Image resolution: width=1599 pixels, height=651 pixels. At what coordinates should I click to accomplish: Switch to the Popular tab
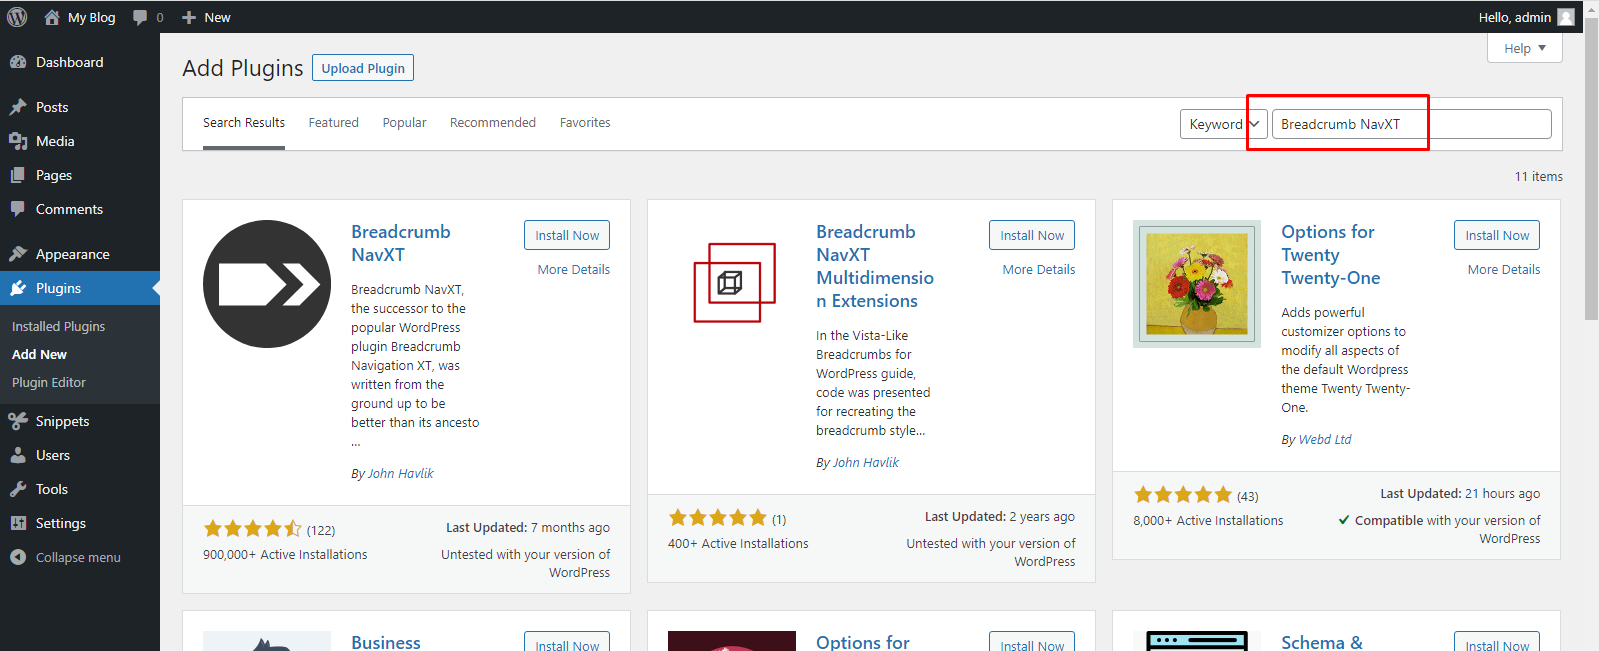tap(404, 123)
